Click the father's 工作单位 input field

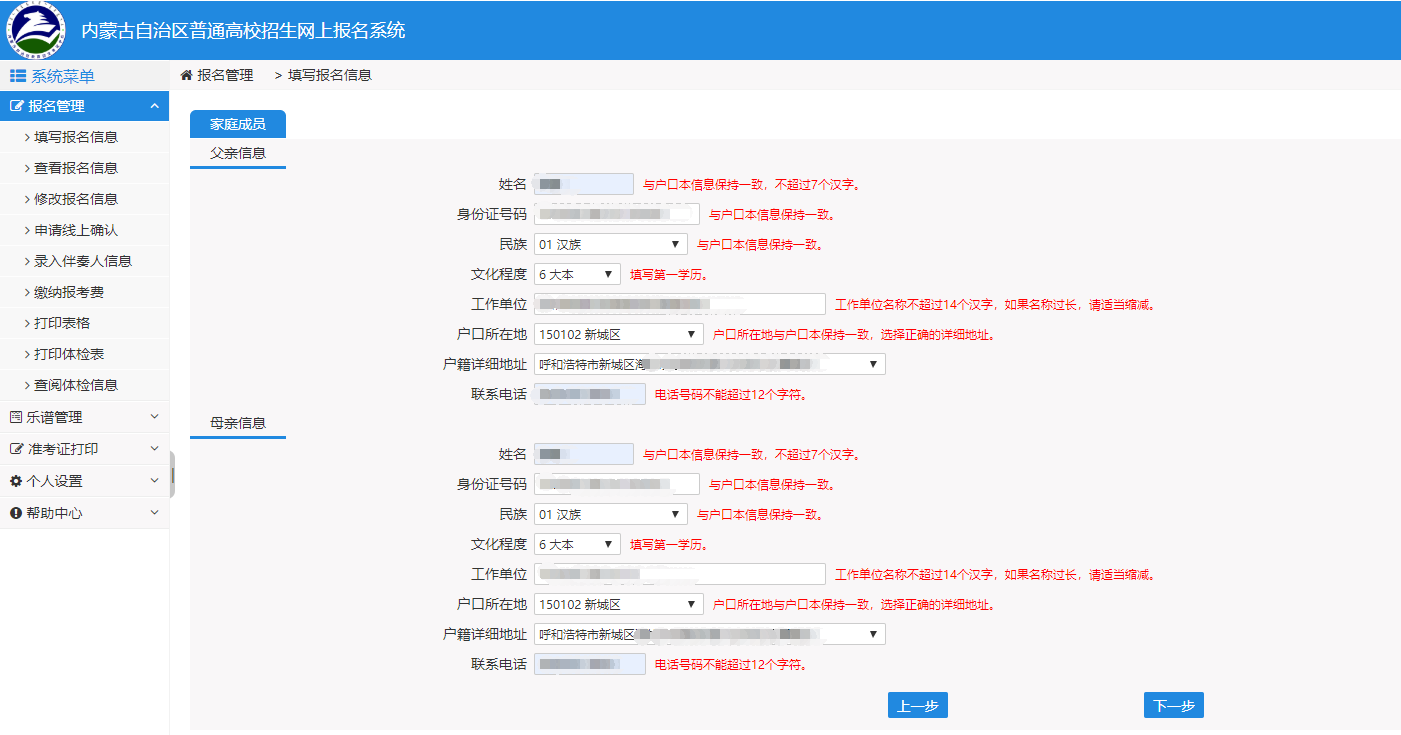tap(679, 304)
